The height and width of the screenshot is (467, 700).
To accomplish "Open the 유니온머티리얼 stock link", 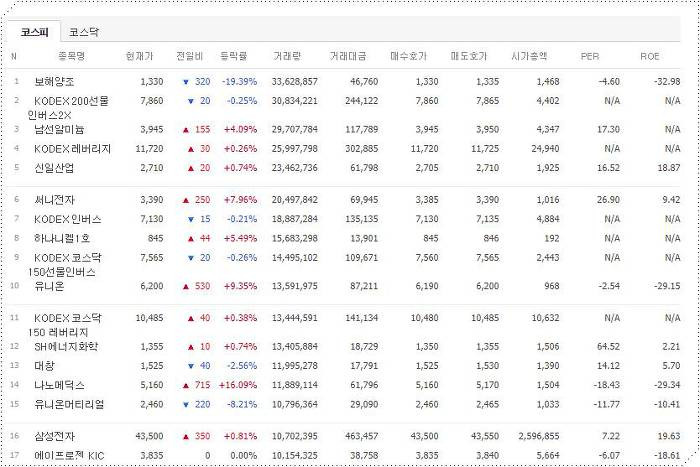I will point(69,404).
